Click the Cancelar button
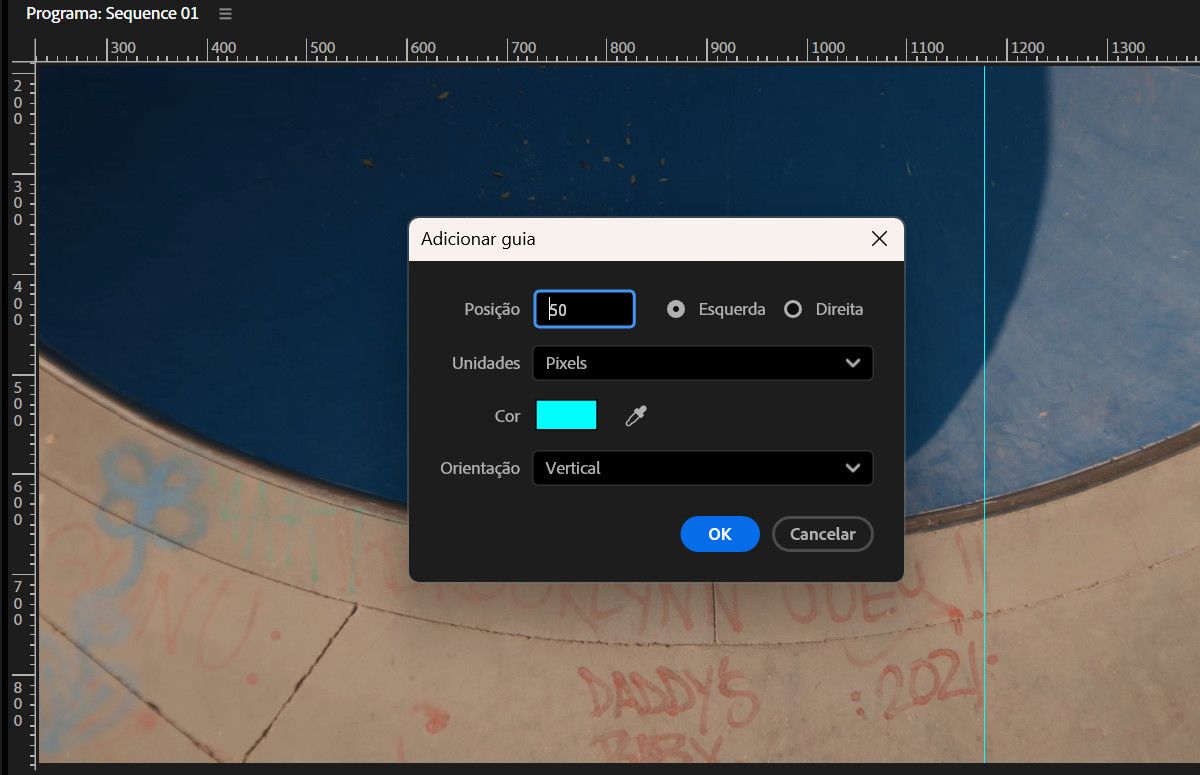The height and width of the screenshot is (775, 1200). (823, 534)
